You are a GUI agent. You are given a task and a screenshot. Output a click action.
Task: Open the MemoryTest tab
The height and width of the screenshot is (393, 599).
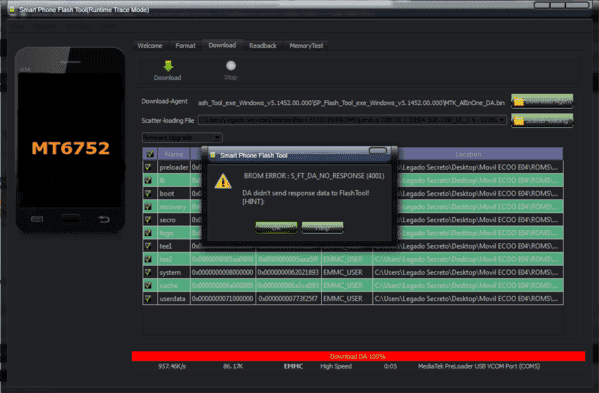(306, 46)
